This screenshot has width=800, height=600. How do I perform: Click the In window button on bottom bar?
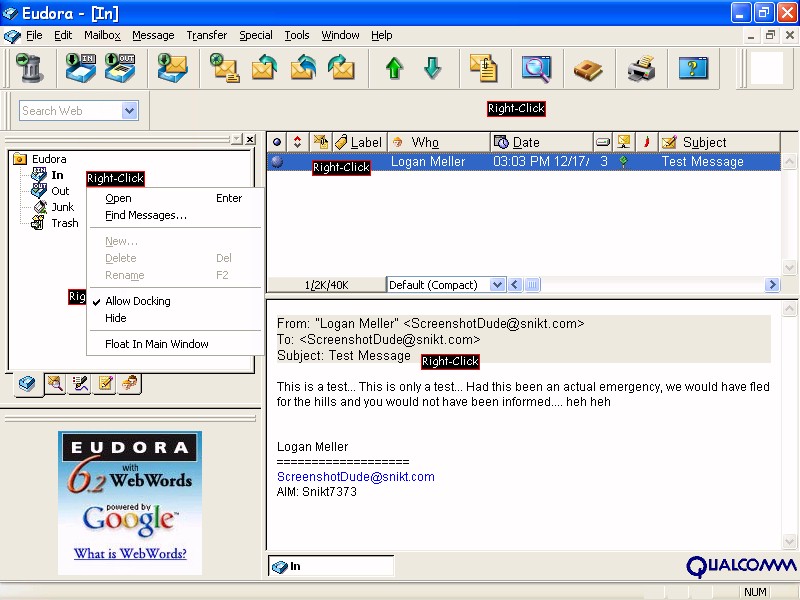click(x=331, y=566)
